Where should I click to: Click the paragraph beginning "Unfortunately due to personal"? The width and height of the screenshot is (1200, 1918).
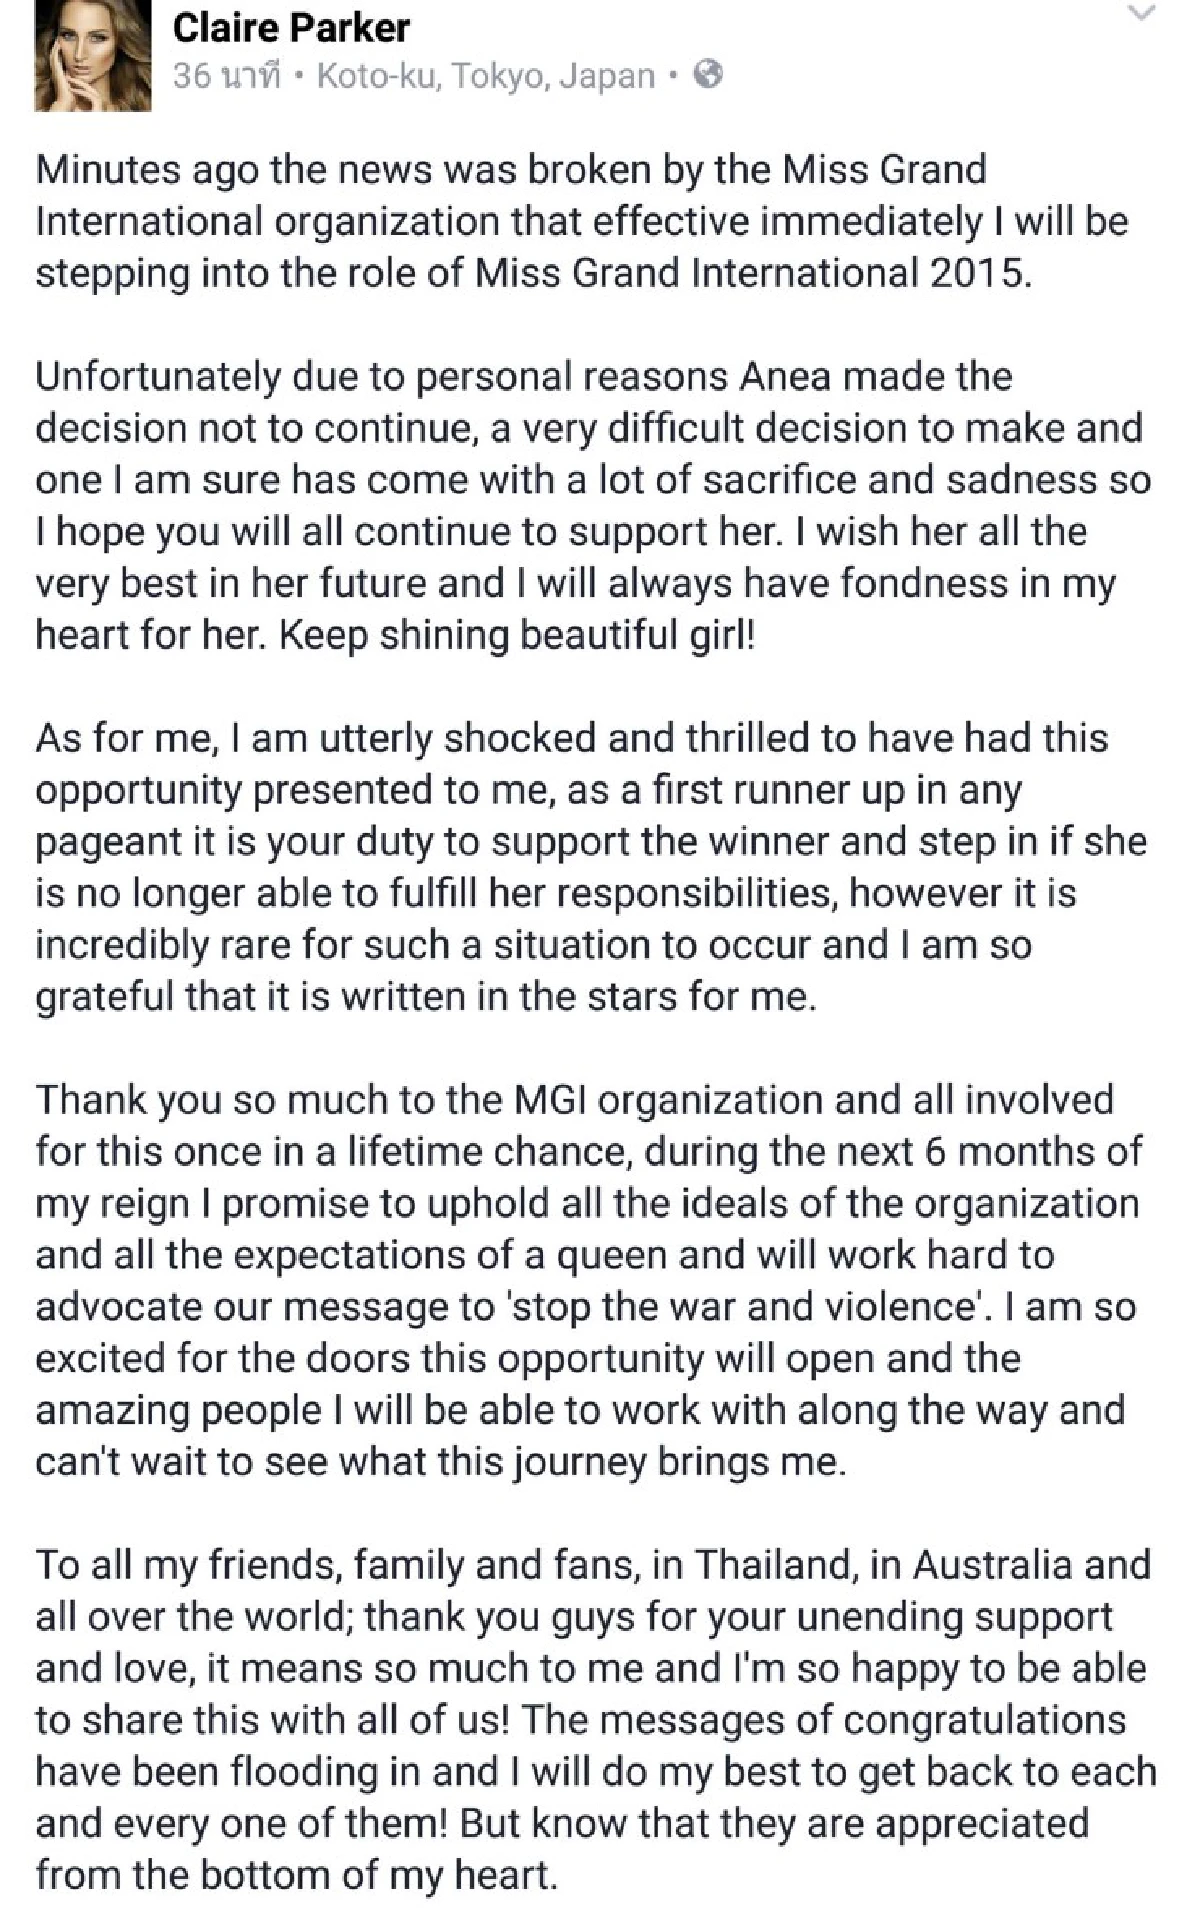click(593, 505)
